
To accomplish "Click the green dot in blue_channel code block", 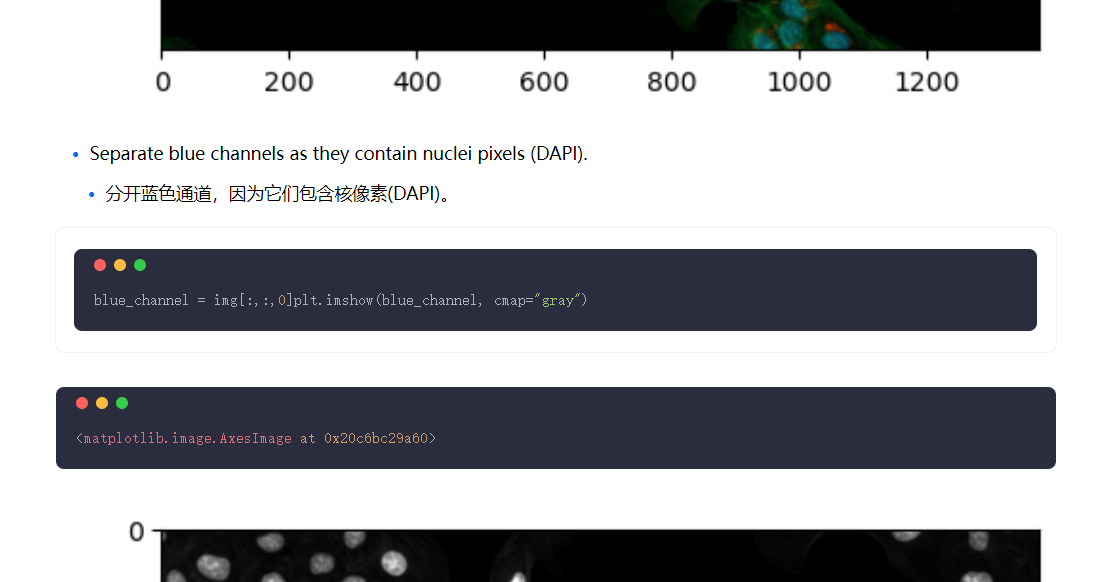I will click(140, 265).
